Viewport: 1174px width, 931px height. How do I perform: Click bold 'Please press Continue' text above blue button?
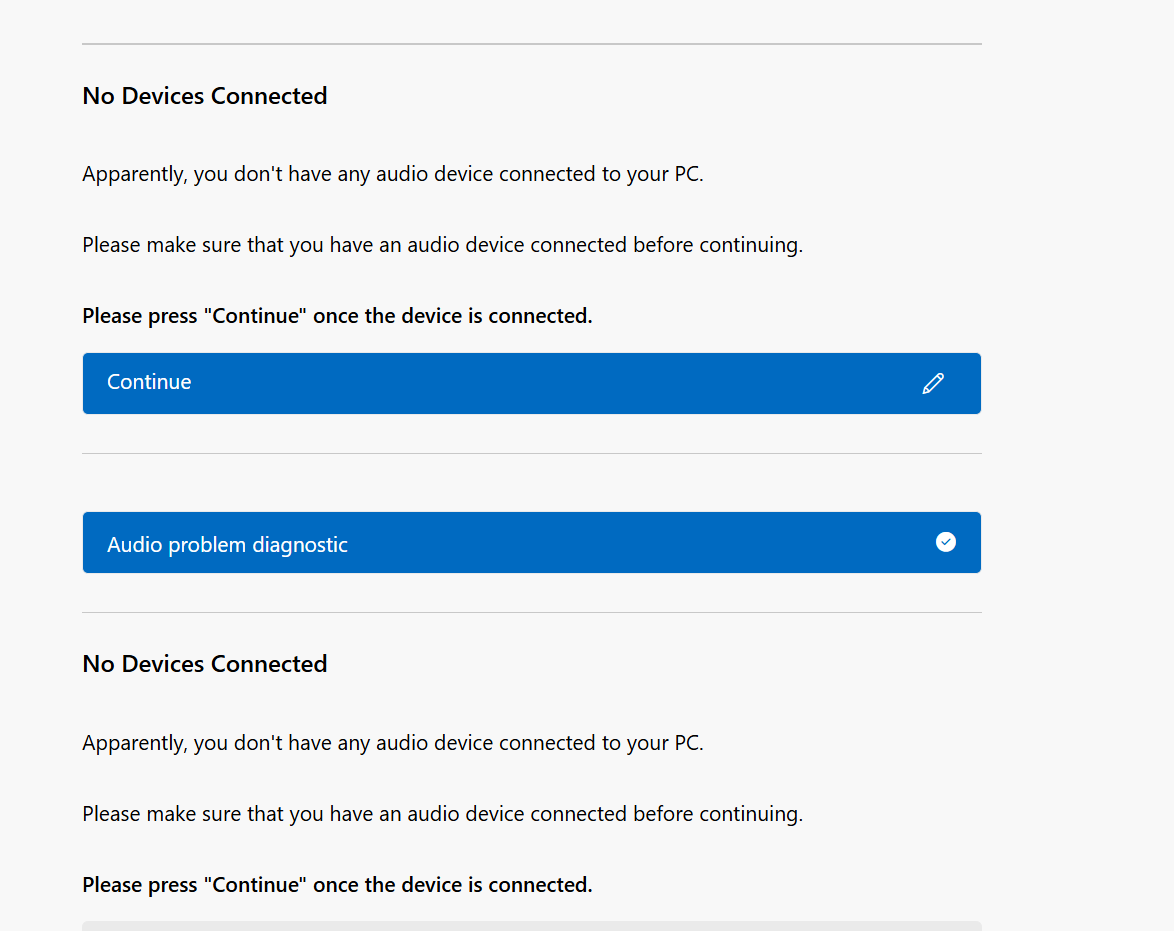click(x=337, y=316)
